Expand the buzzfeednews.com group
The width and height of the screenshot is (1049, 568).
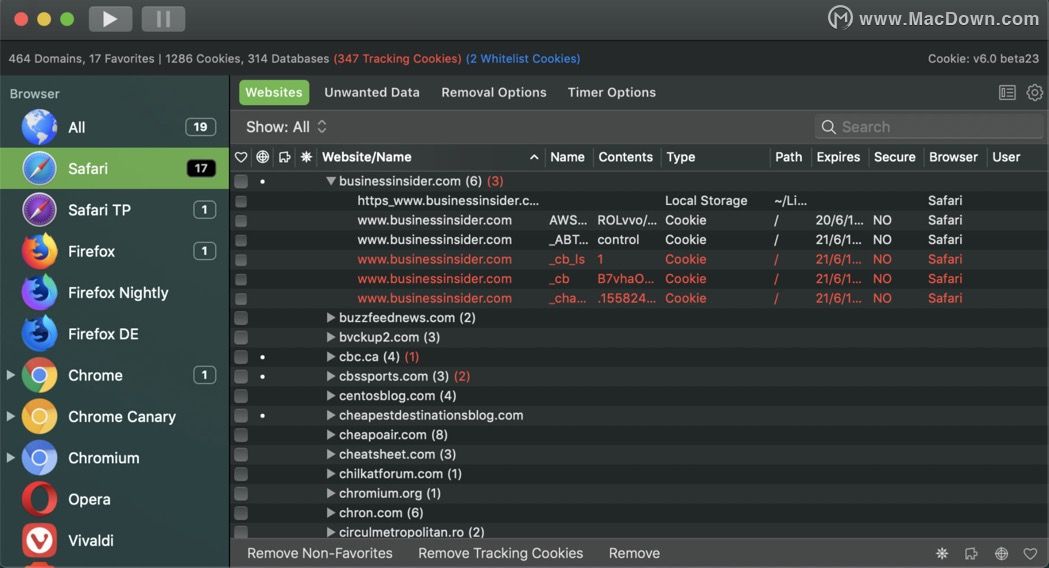click(330, 318)
